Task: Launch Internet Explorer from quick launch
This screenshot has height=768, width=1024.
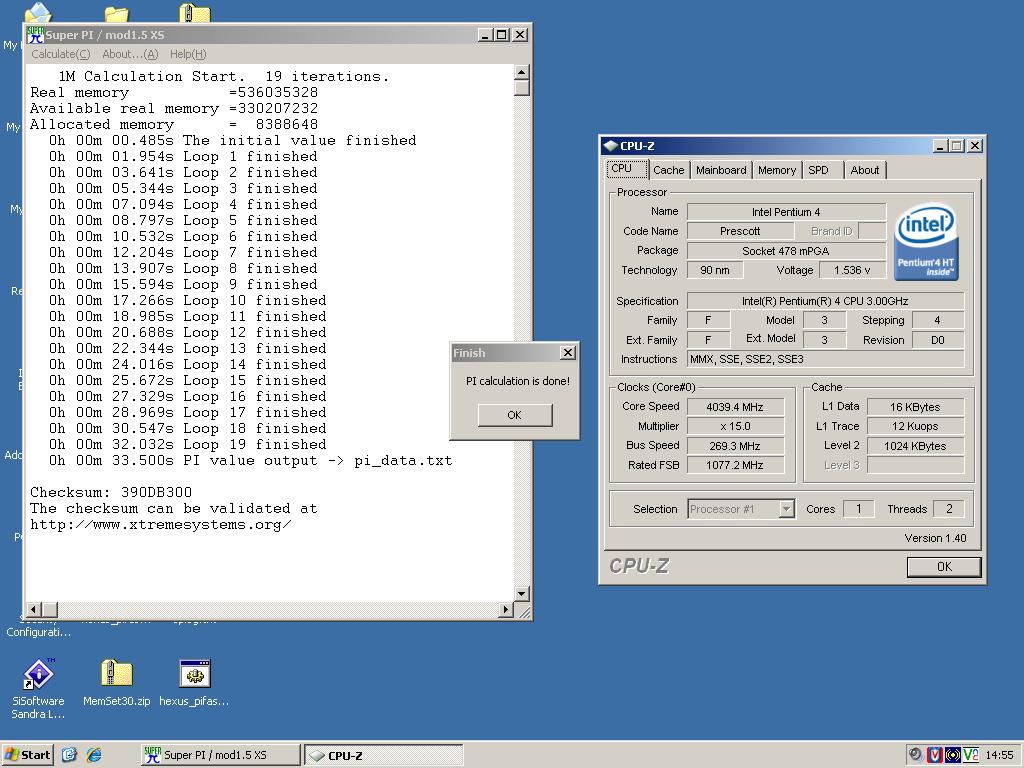Action: pos(94,755)
